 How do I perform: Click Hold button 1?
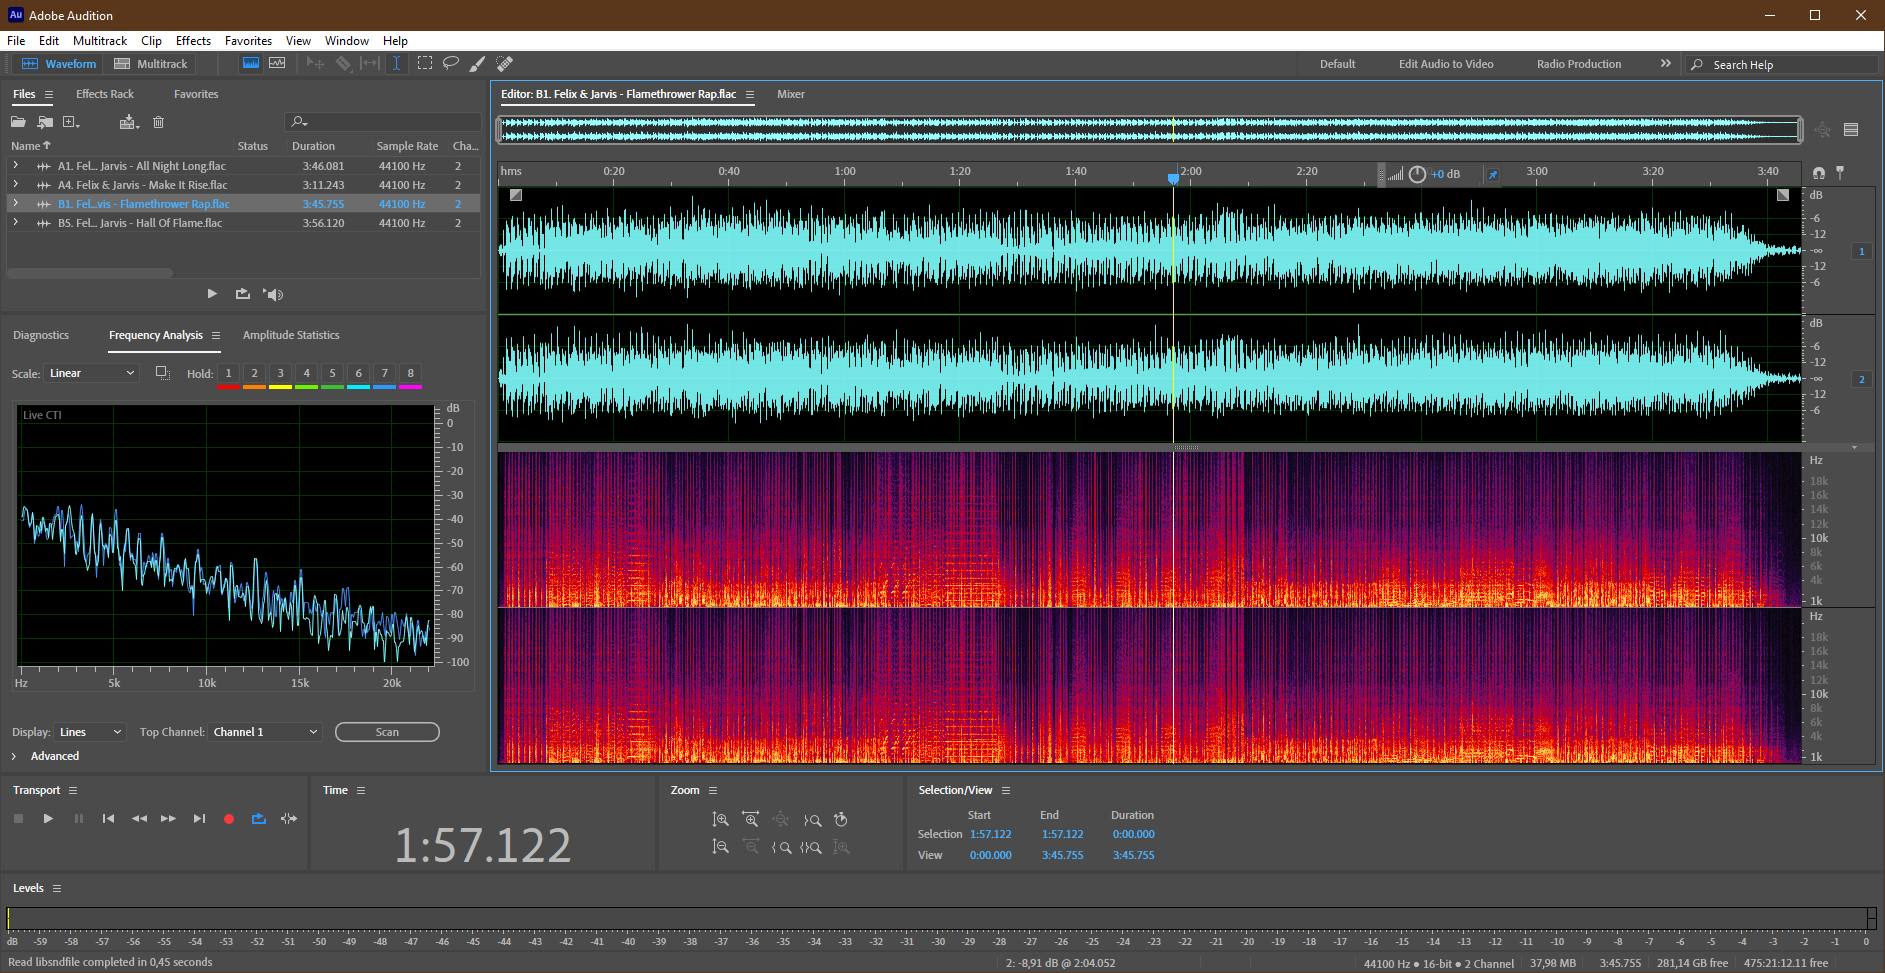228,374
